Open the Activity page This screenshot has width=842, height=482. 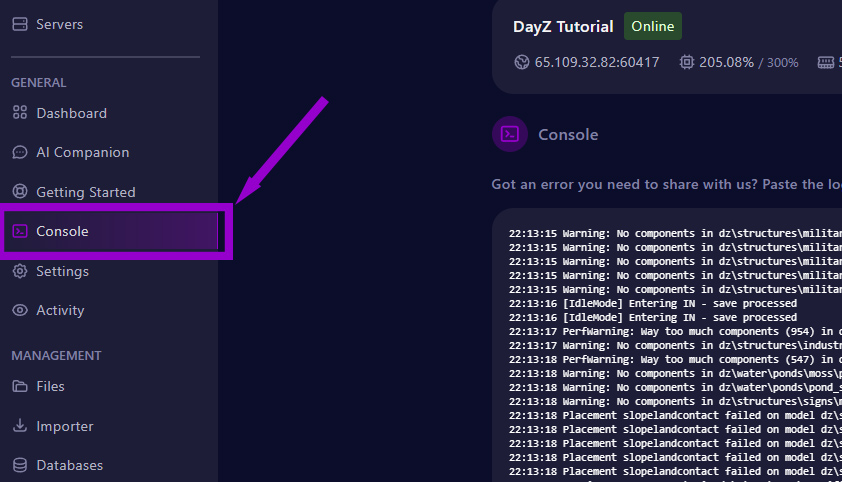pyautogui.click(x=60, y=310)
